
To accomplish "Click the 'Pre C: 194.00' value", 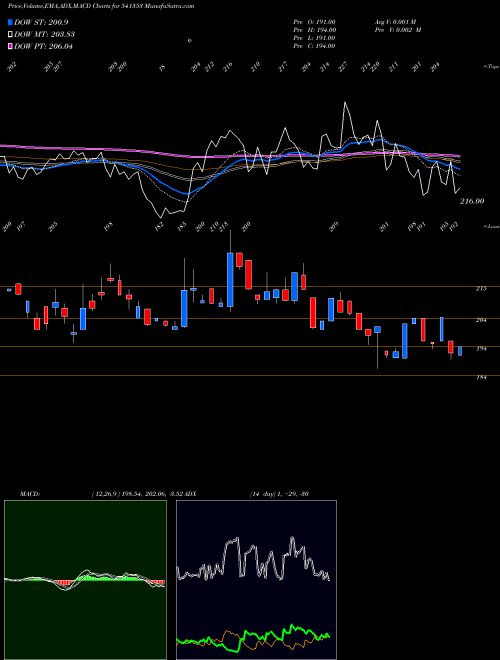I will coord(314,46).
